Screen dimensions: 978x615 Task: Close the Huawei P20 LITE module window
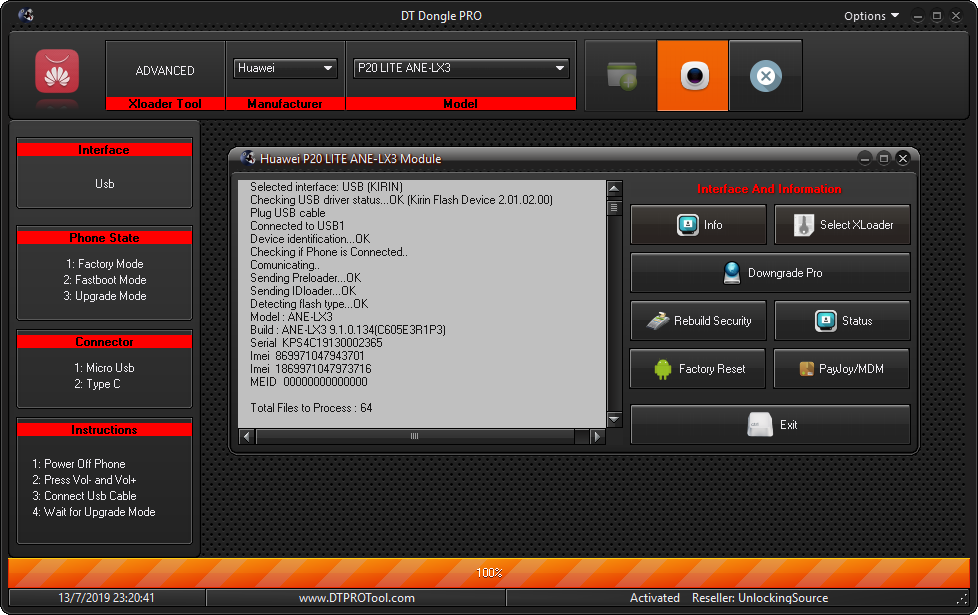coord(903,158)
